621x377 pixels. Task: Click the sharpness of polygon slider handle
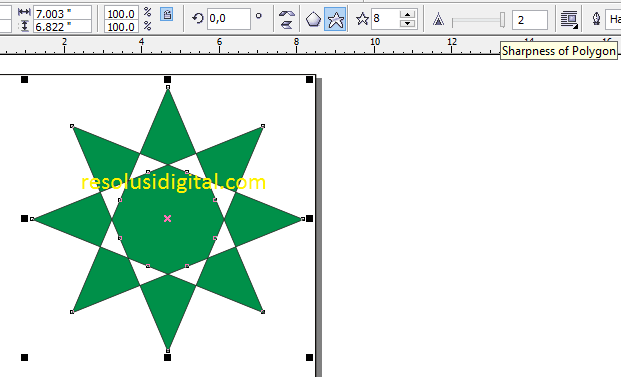tap(502, 20)
